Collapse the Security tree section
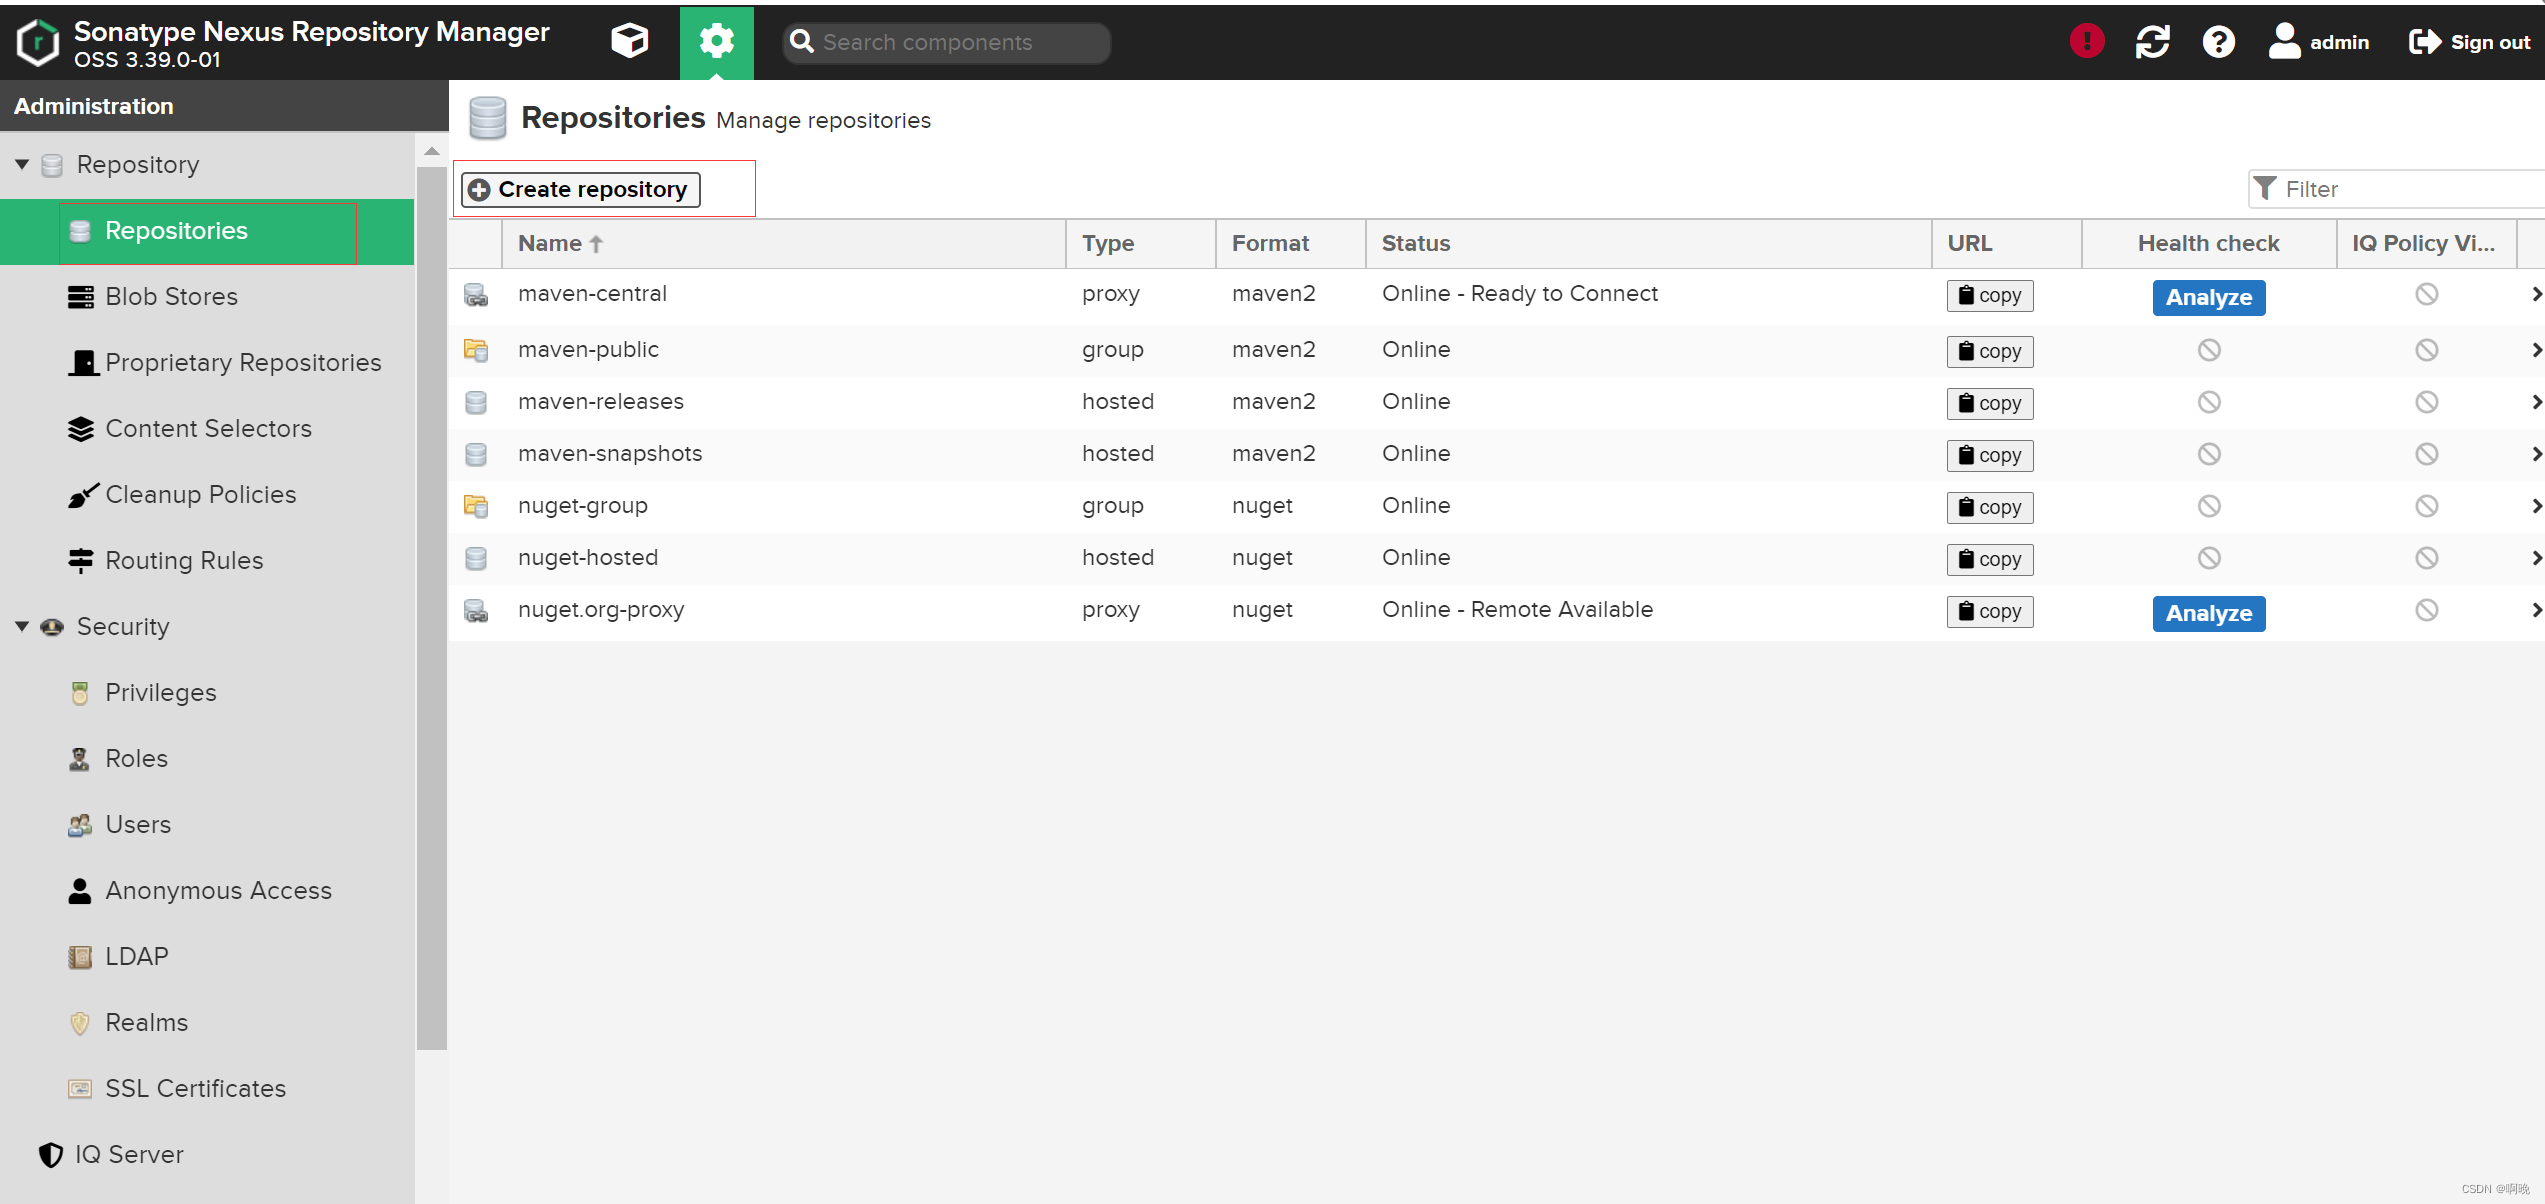Screen dimensions: 2545x1204 [x=22, y=626]
